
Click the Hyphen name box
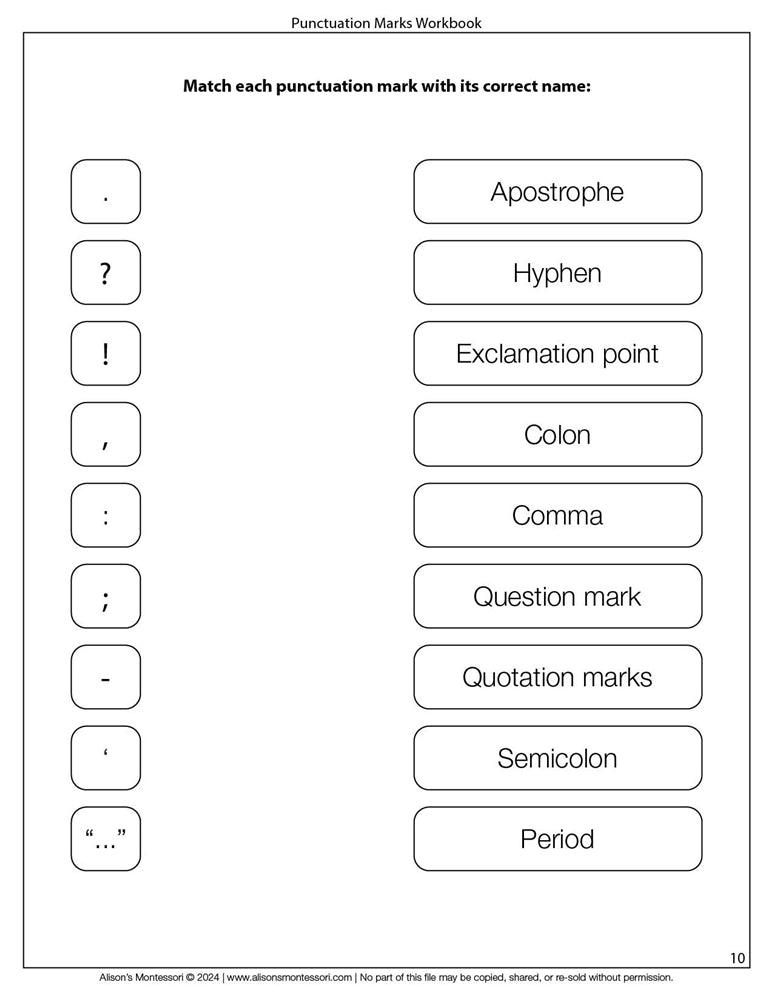point(557,273)
